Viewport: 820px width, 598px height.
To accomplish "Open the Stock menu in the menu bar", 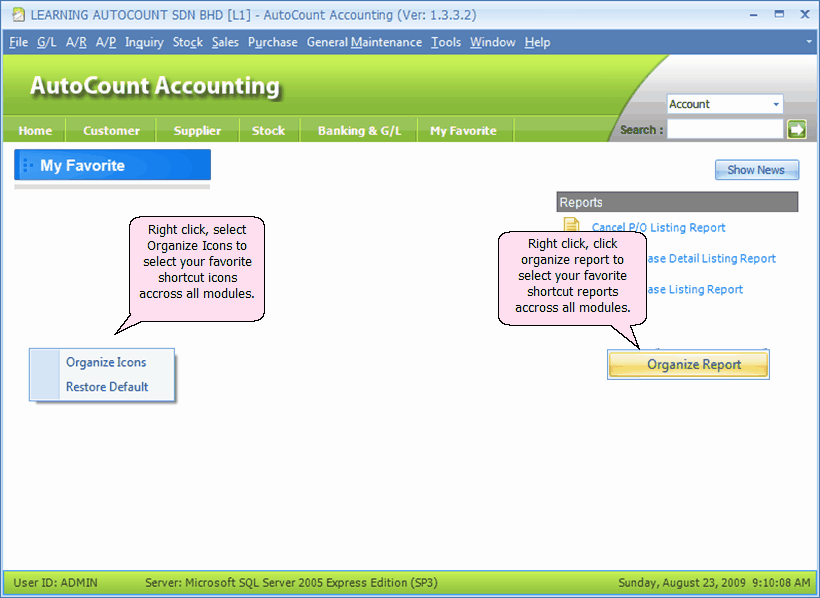I will pos(188,42).
